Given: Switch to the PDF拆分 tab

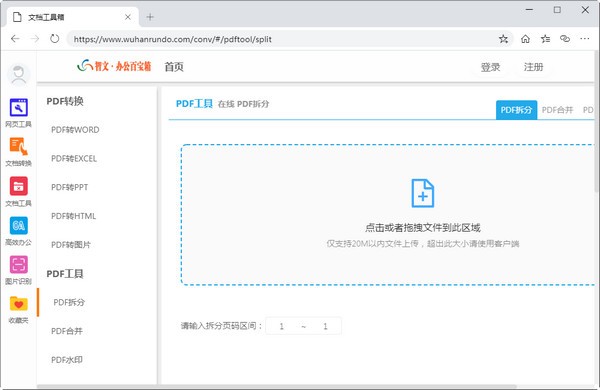Looking at the screenshot, I should [516, 110].
